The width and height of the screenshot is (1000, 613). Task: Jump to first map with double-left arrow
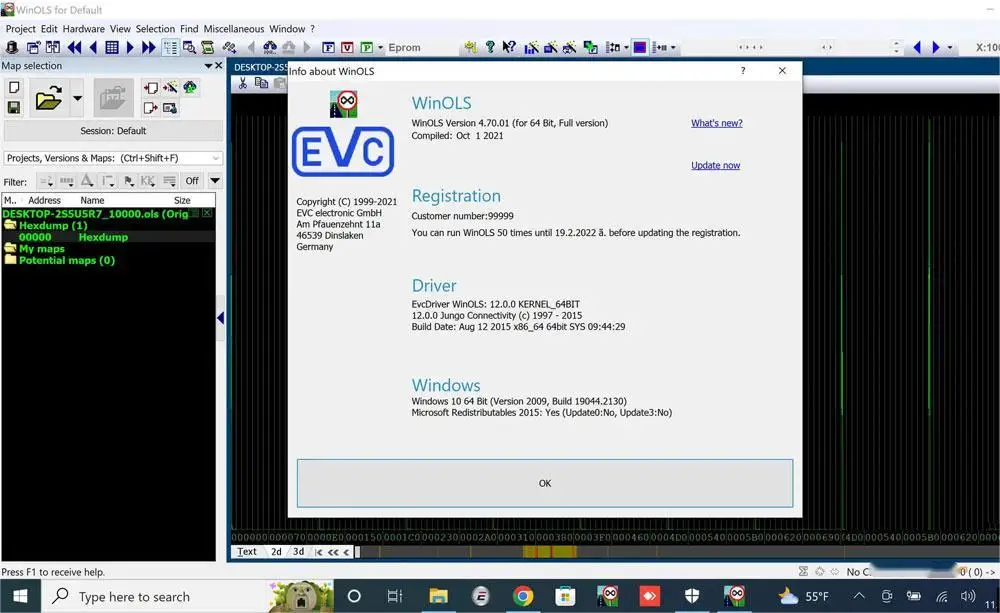click(x=75, y=47)
